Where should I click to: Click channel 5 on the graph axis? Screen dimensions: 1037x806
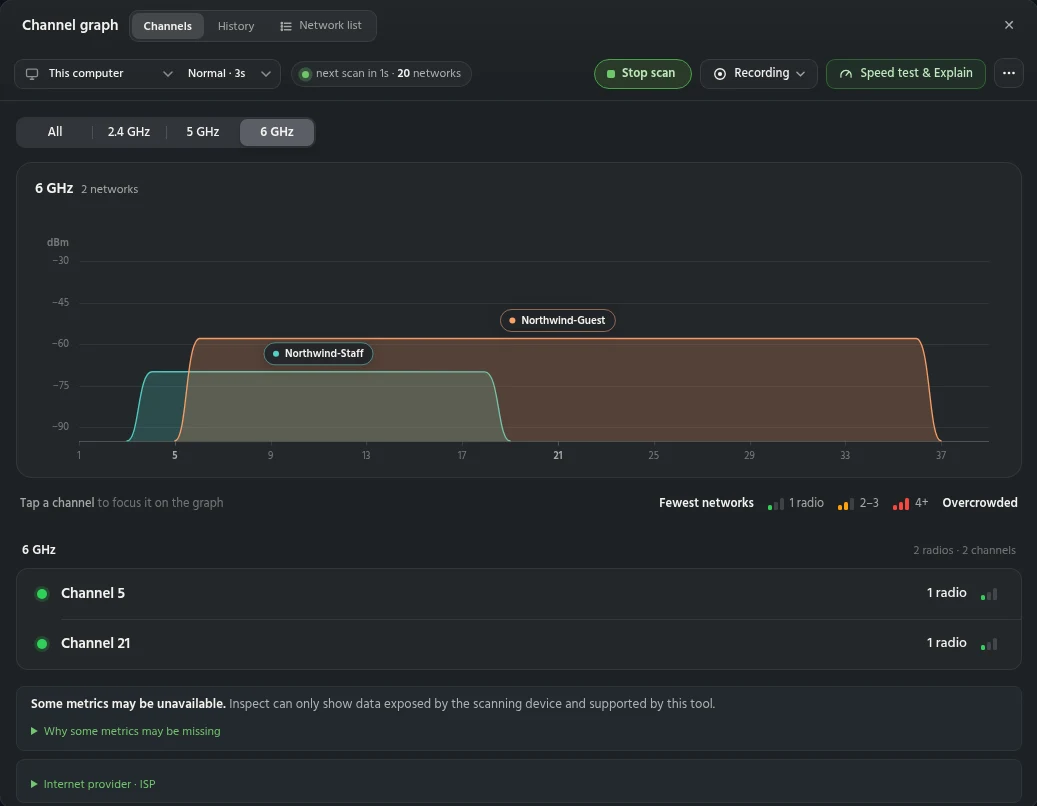[x=175, y=456]
